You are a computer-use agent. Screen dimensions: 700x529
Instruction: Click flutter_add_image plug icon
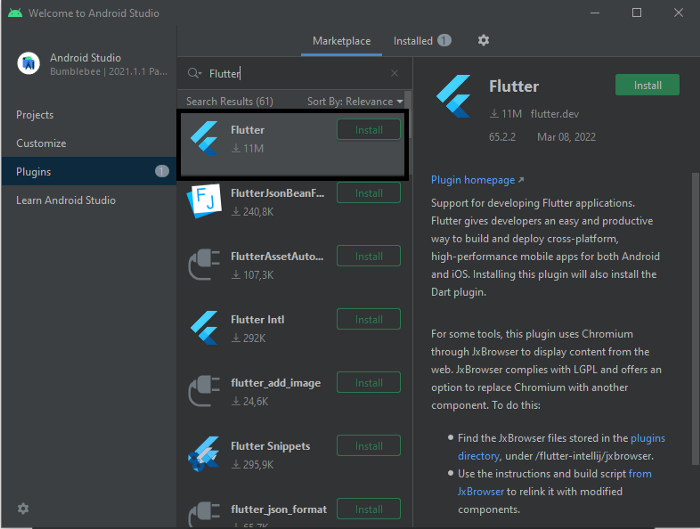pos(204,391)
